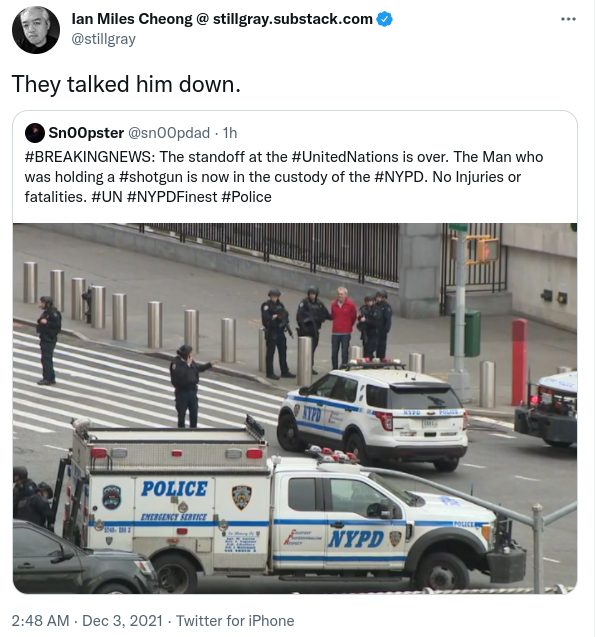The height and width of the screenshot is (637, 596).
Task: Open Ian Miles Cheong's profile avatar
Action: 36,30
